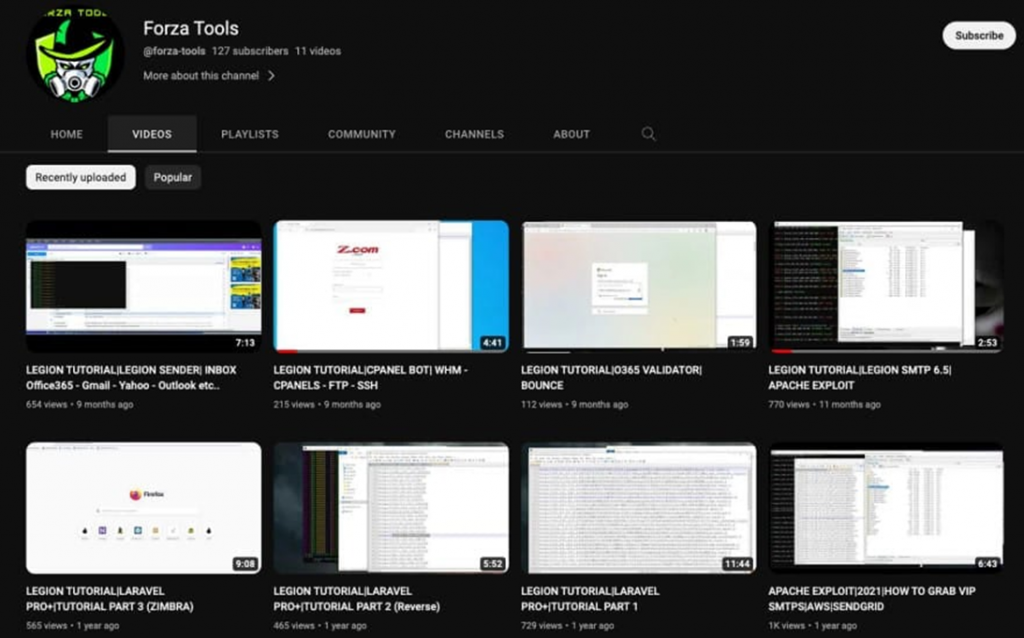Open Laravel Pro+ Tutorial Part 1 thumbnail
The image size is (1024, 638).
pyautogui.click(x=638, y=508)
